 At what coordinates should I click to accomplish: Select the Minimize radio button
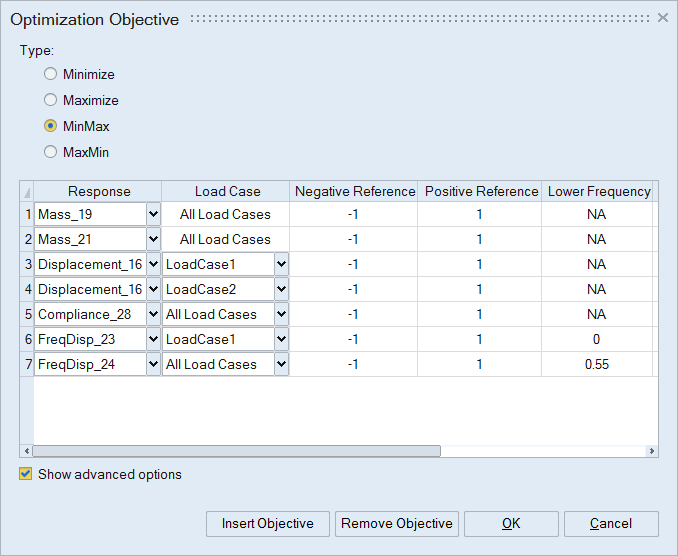pos(51,75)
